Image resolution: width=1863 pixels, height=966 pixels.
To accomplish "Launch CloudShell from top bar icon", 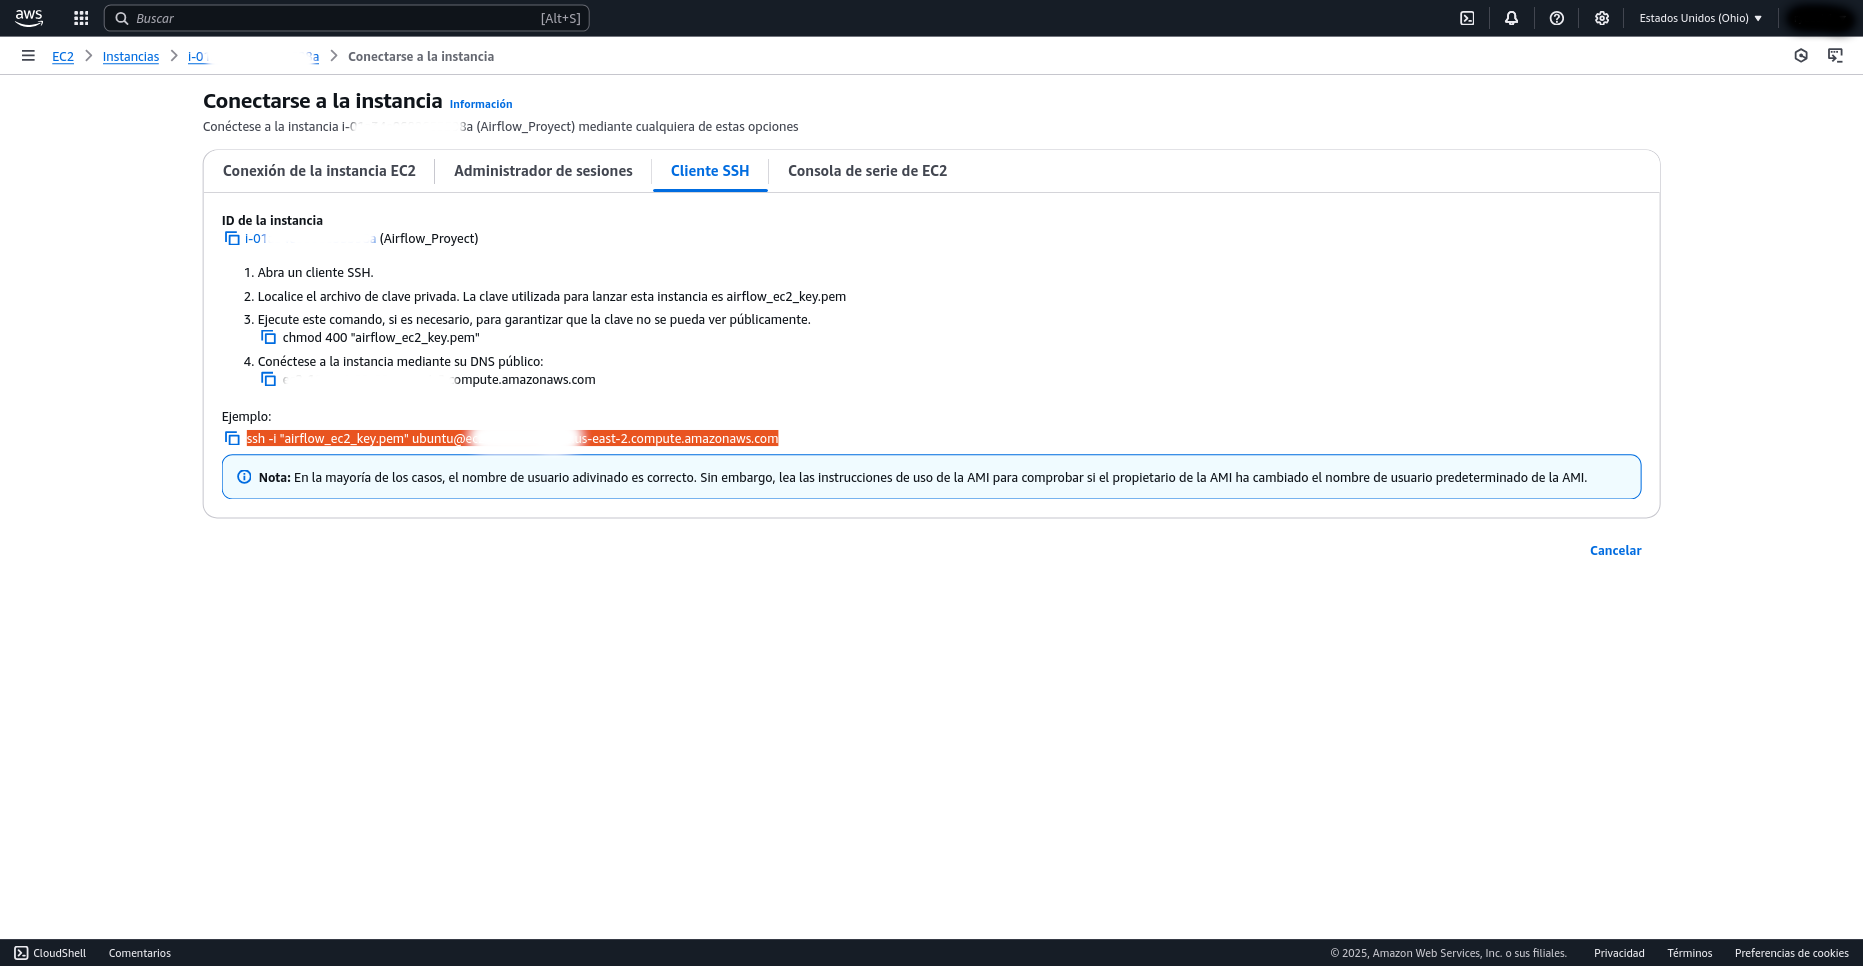I will click(1467, 18).
